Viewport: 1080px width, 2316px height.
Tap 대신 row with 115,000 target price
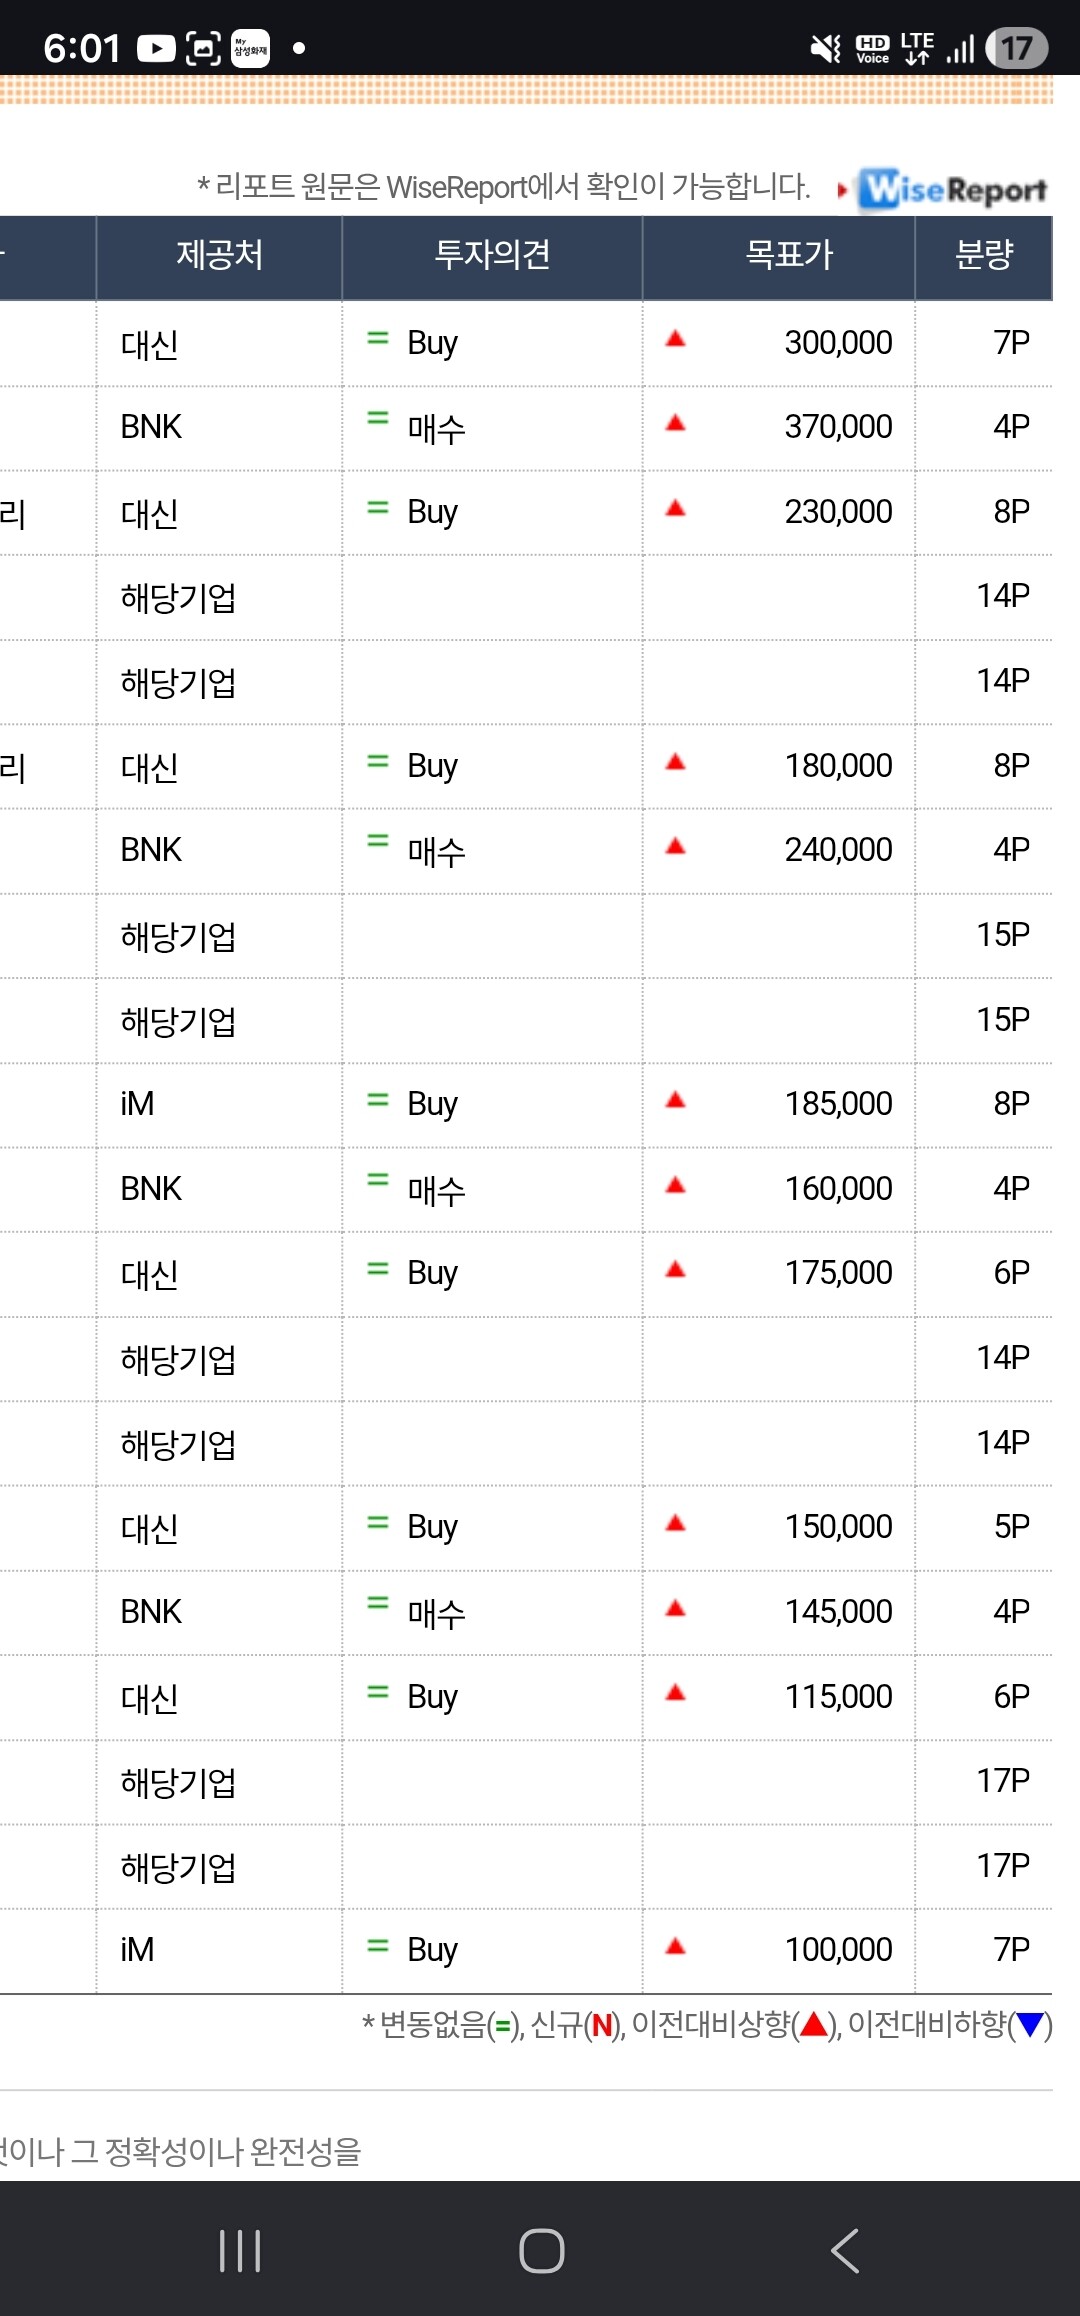(526, 1697)
